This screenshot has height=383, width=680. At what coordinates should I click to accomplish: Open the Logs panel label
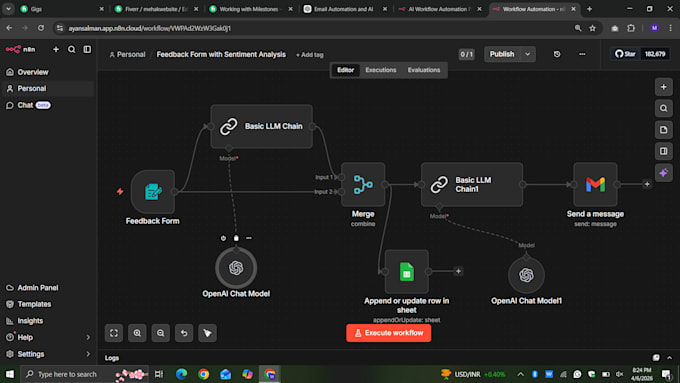[x=112, y=358]
